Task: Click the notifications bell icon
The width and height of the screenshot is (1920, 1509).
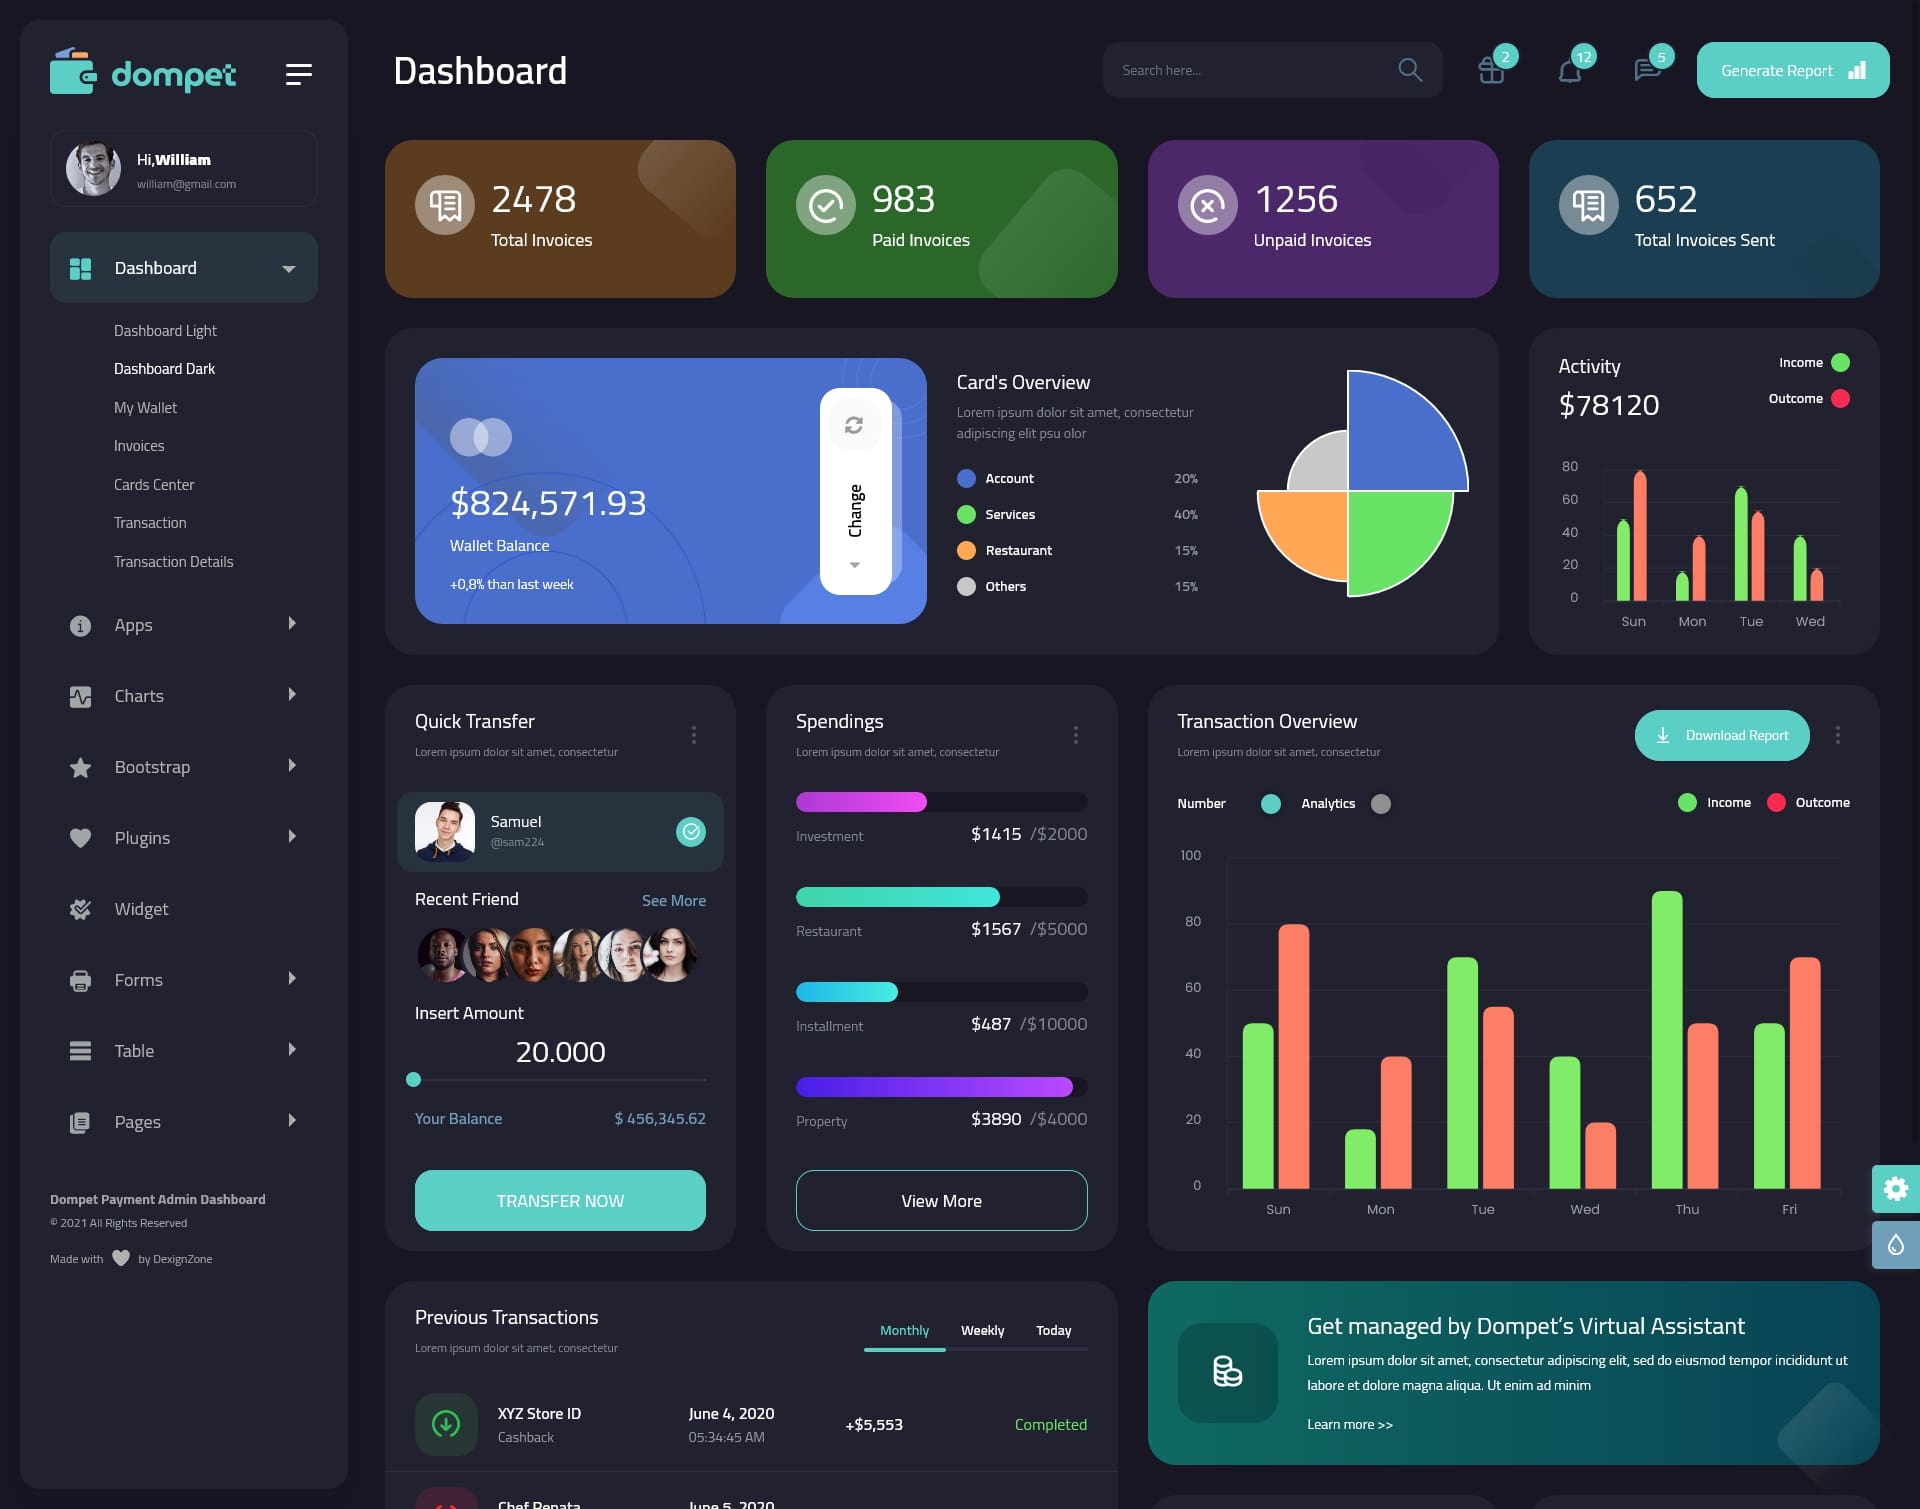Action: pos(1566,70)
